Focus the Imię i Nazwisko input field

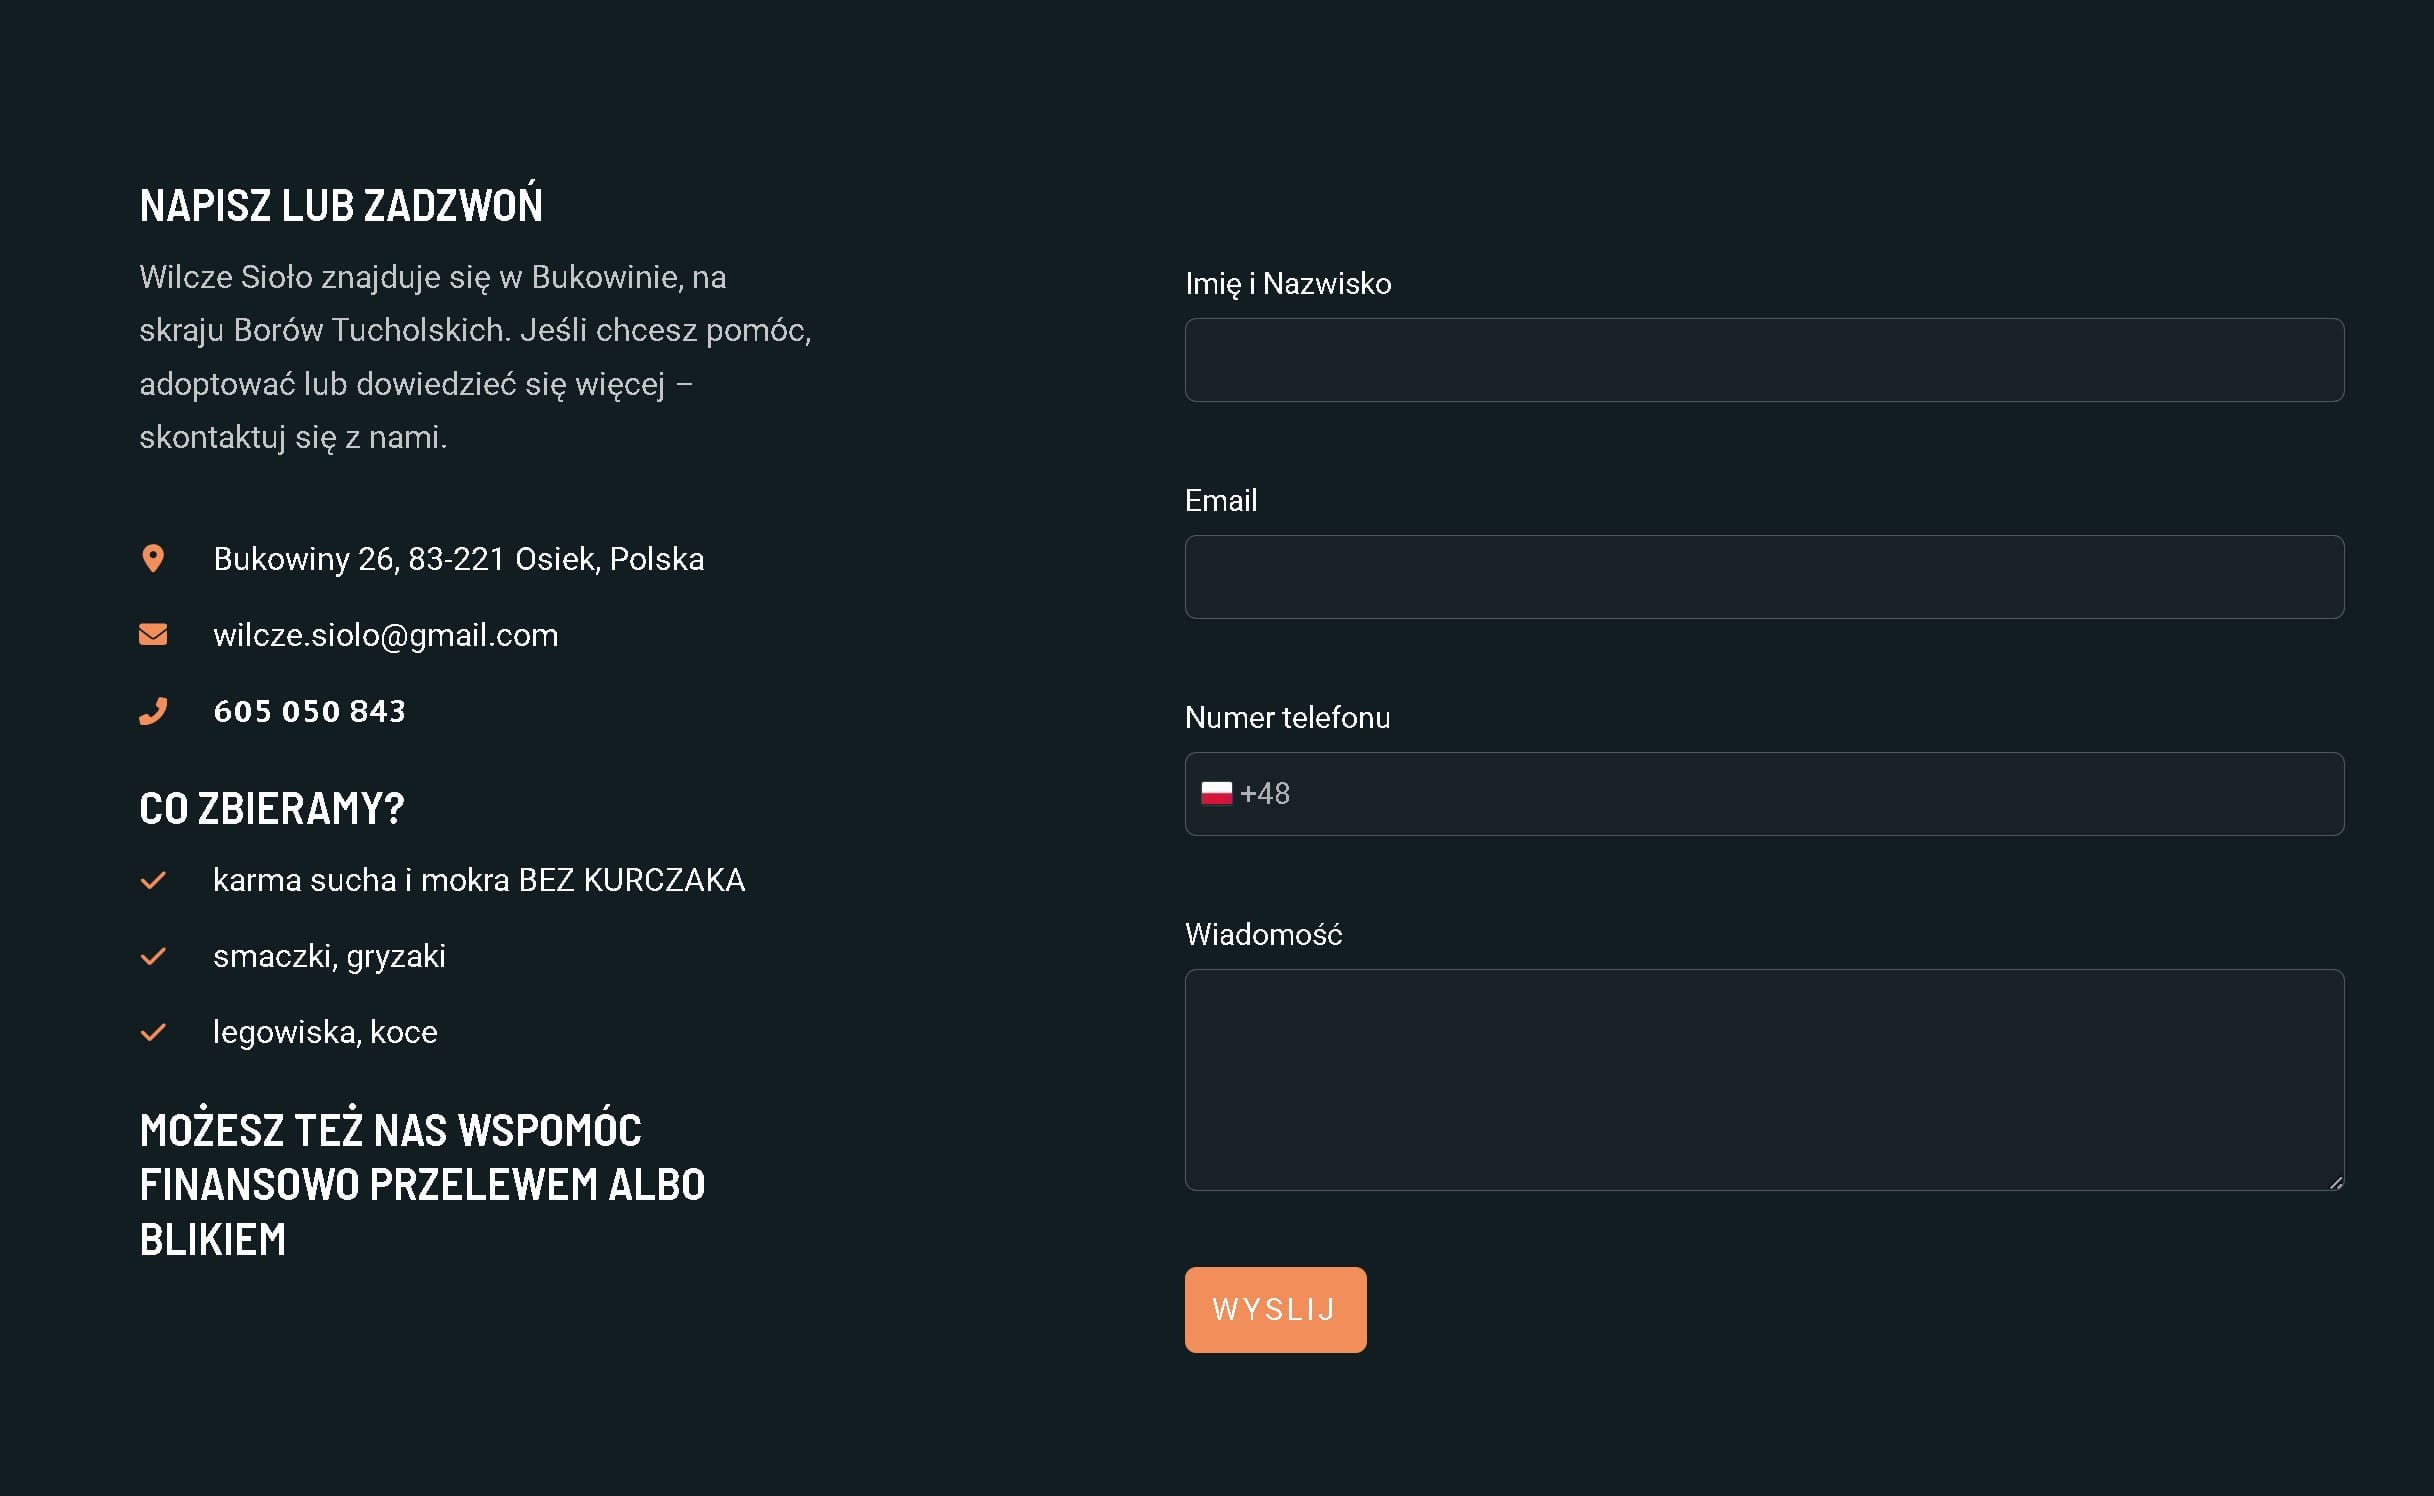point(1763,360)
